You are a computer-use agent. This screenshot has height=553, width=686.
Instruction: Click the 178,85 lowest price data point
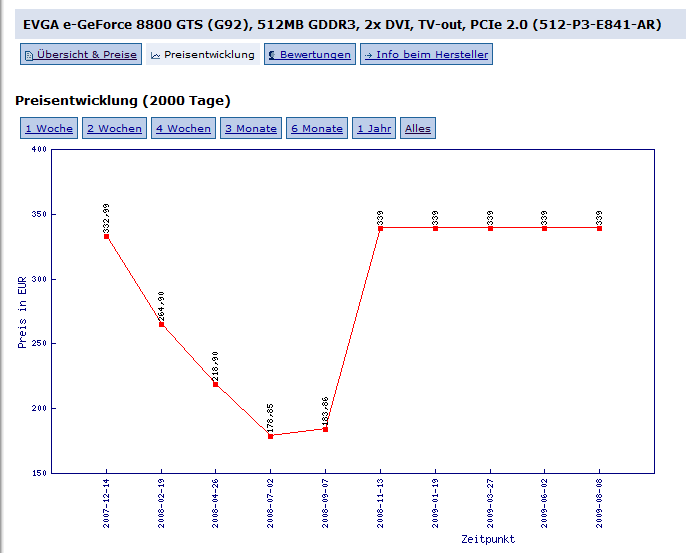point(270,436)
